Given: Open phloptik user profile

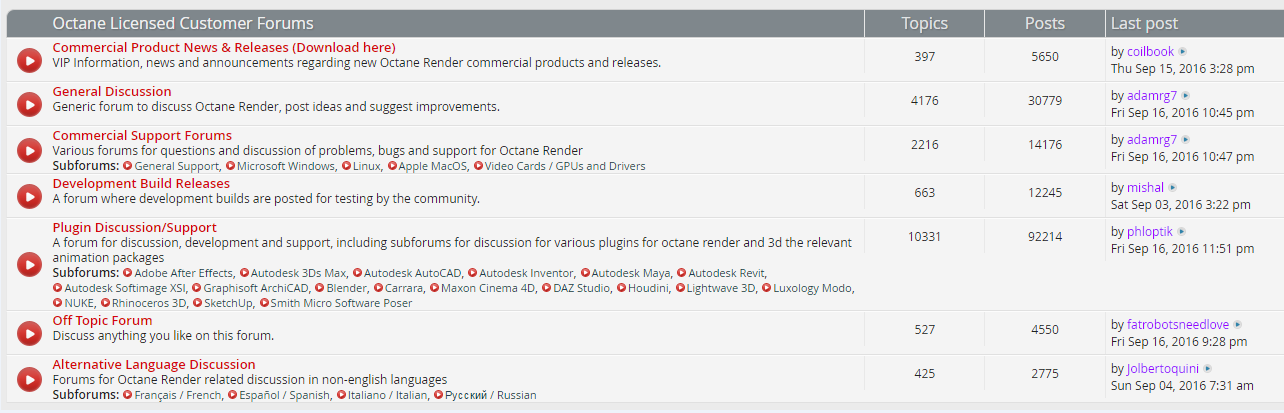Looking at the screenshot, I should pos(1149,232).
